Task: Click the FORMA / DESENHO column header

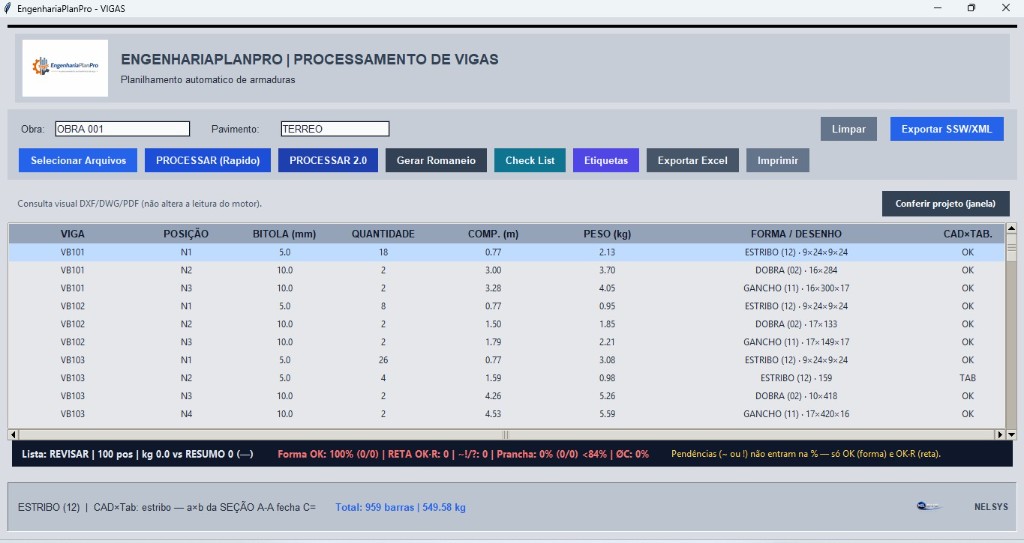Action: 796,234
